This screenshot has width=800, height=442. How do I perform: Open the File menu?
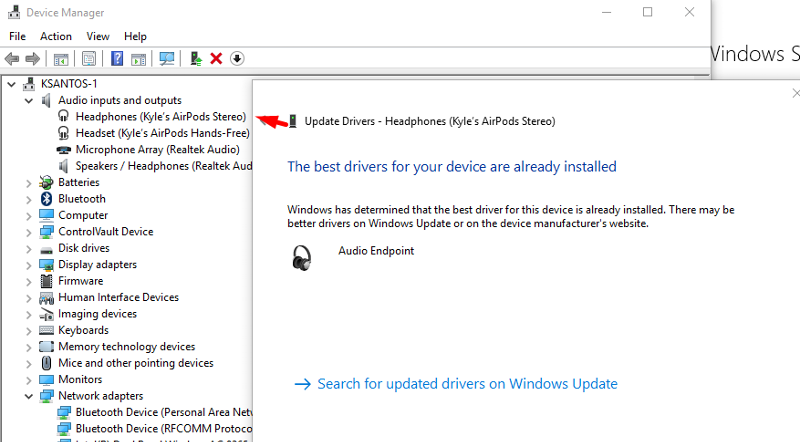click(17, 36)
